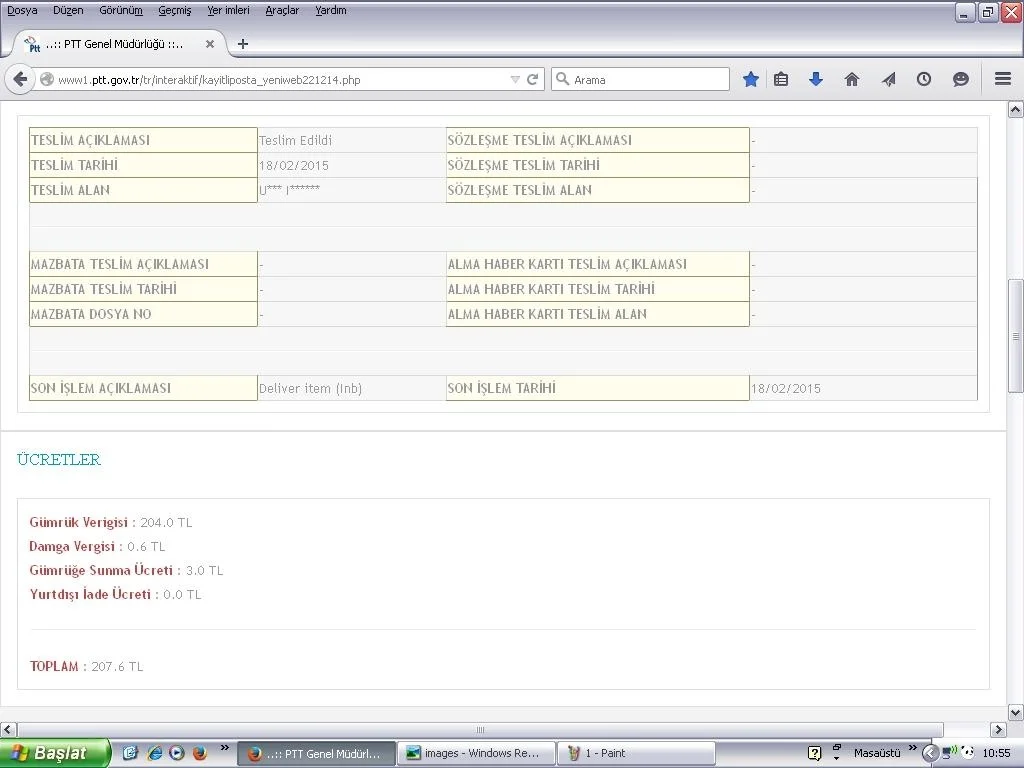Expand hidden quick launch icons chevron
The image size is (1024, 768).
click(x=225, y=748)
